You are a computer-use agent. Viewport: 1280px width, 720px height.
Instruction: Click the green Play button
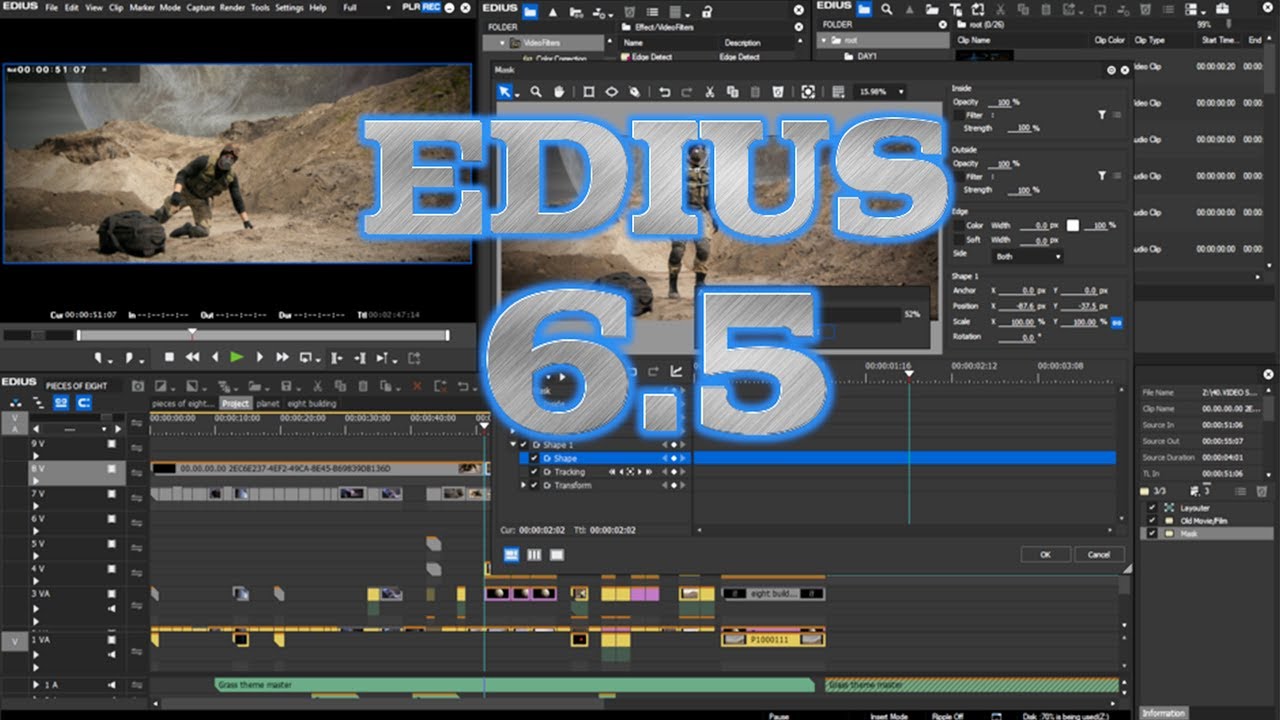pos(237,357)
